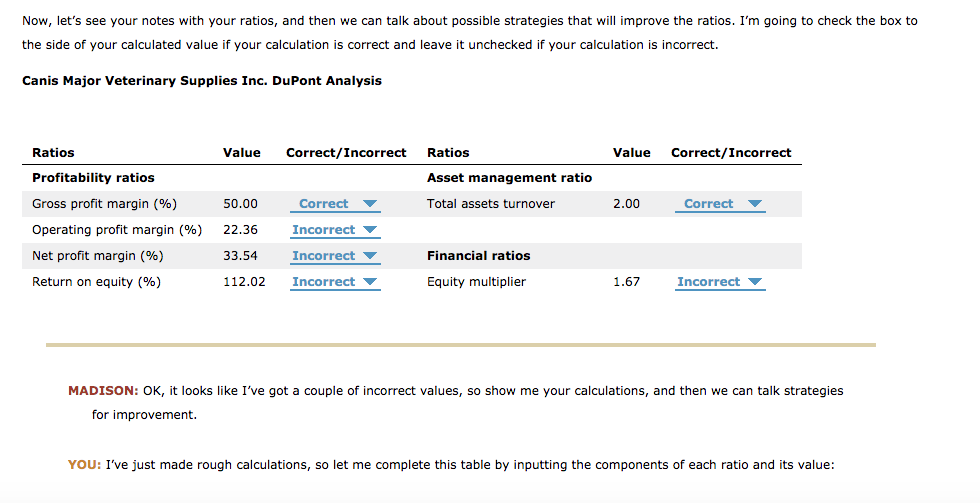The width and height of the screenshot is (980, 503).
Task: Select the value 50.00 for Gross profit margin
Action: tap(240, 204)
